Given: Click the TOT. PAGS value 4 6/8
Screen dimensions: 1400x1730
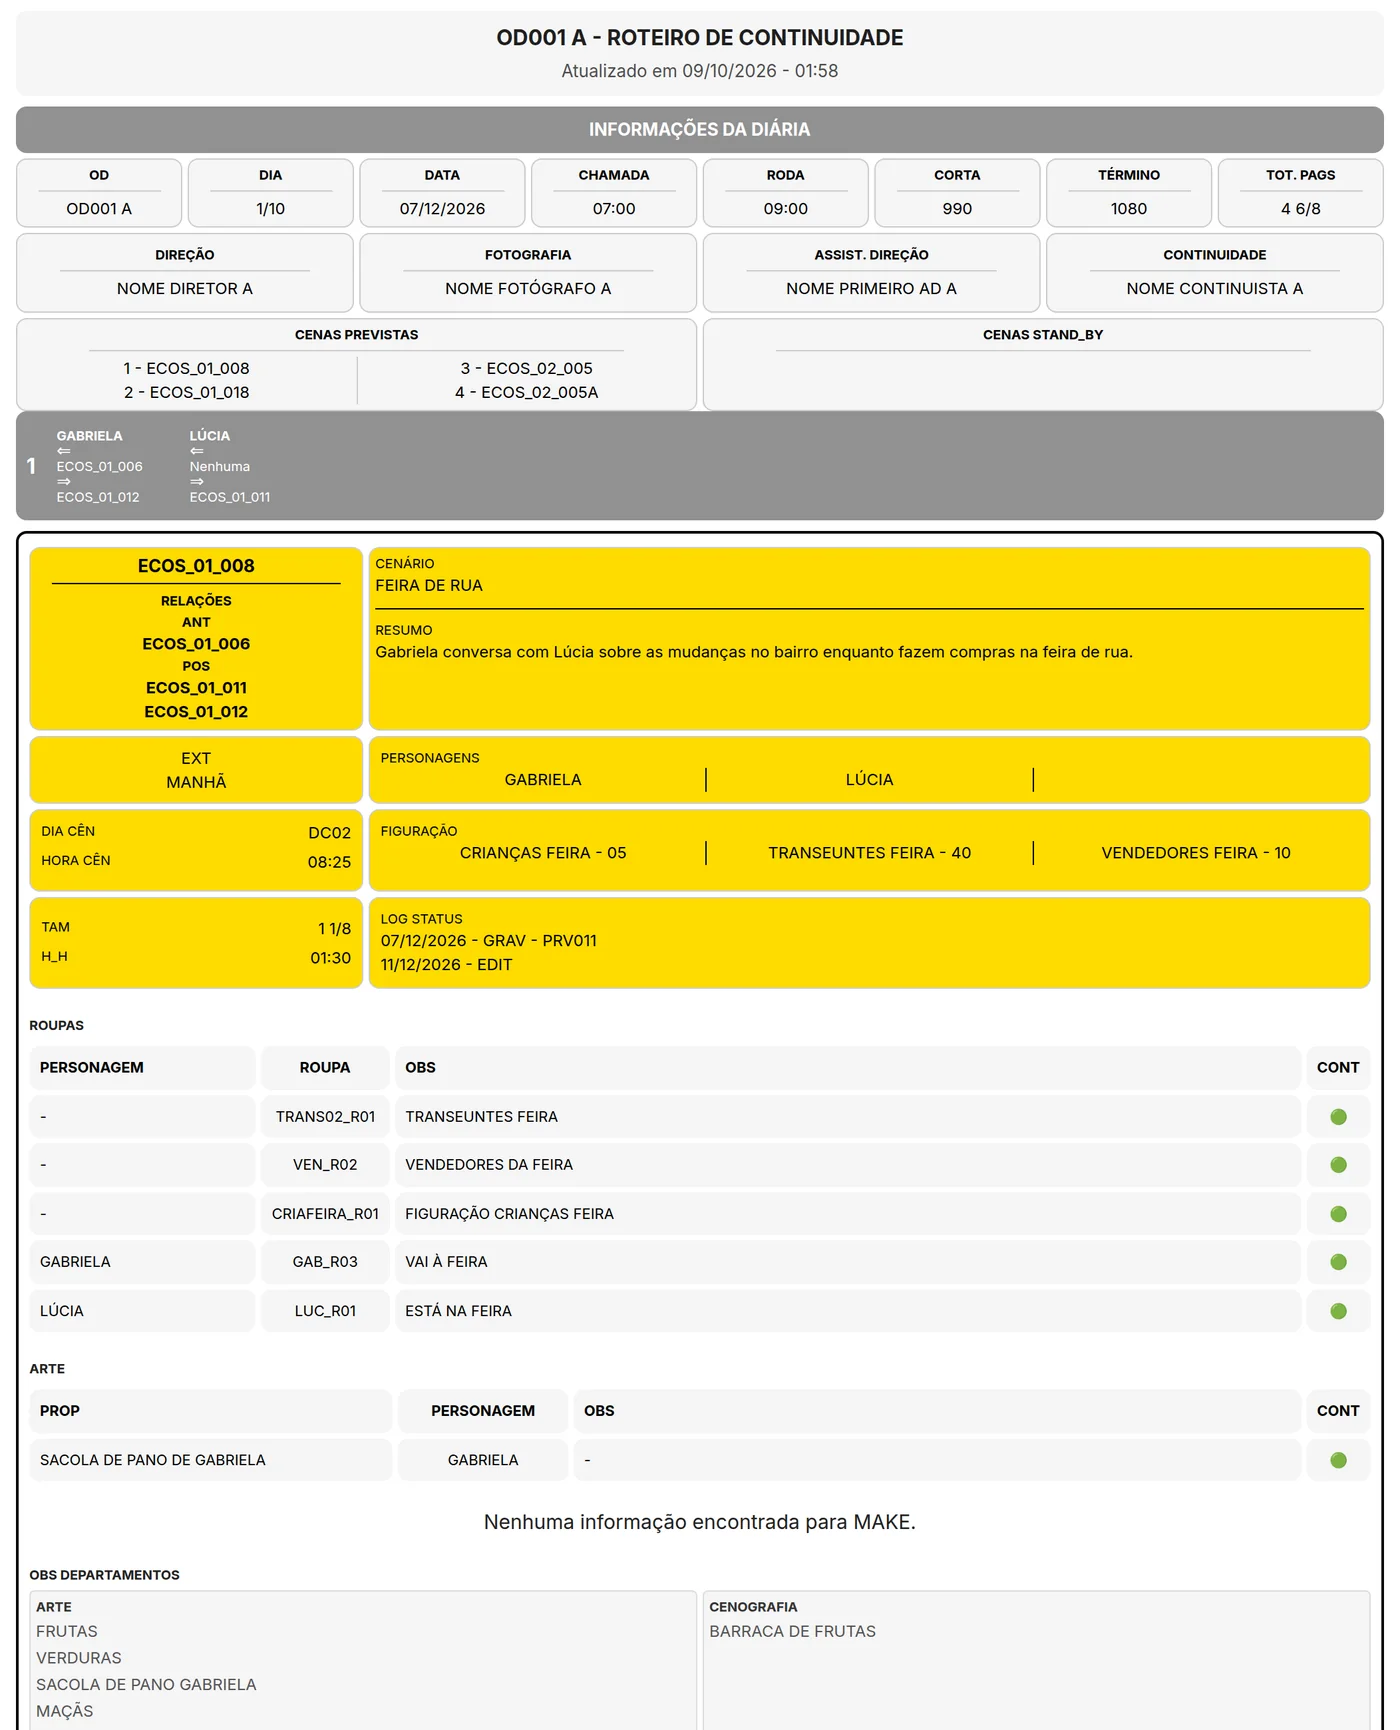Looking at the screenshot, I should [1301, 209].
